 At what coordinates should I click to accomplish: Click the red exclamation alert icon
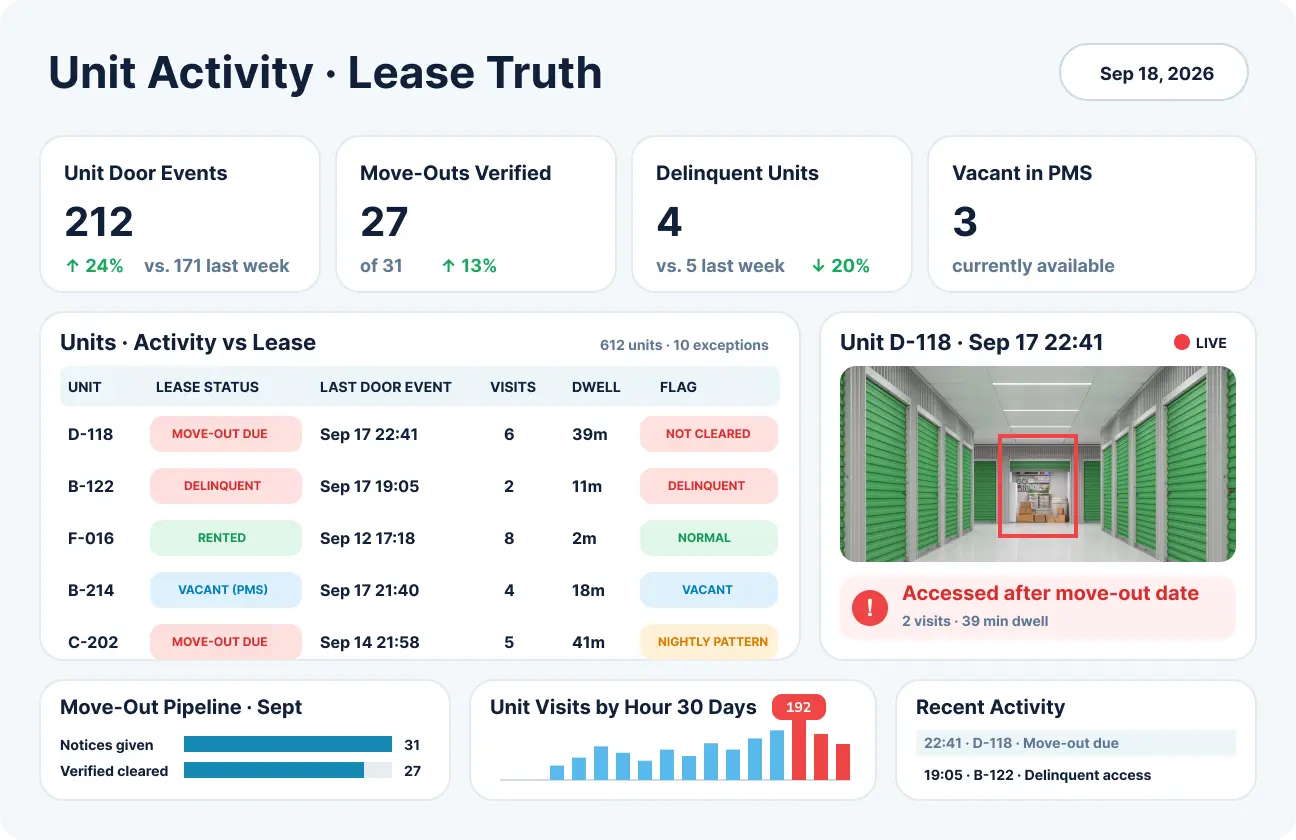(870, 607)
